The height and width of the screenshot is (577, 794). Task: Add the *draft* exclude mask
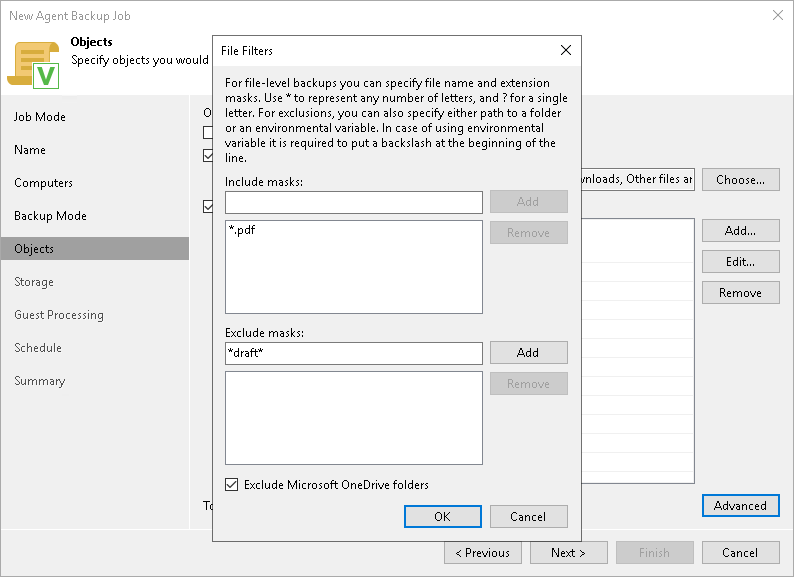pyautogui.click(x=528, y=353)
